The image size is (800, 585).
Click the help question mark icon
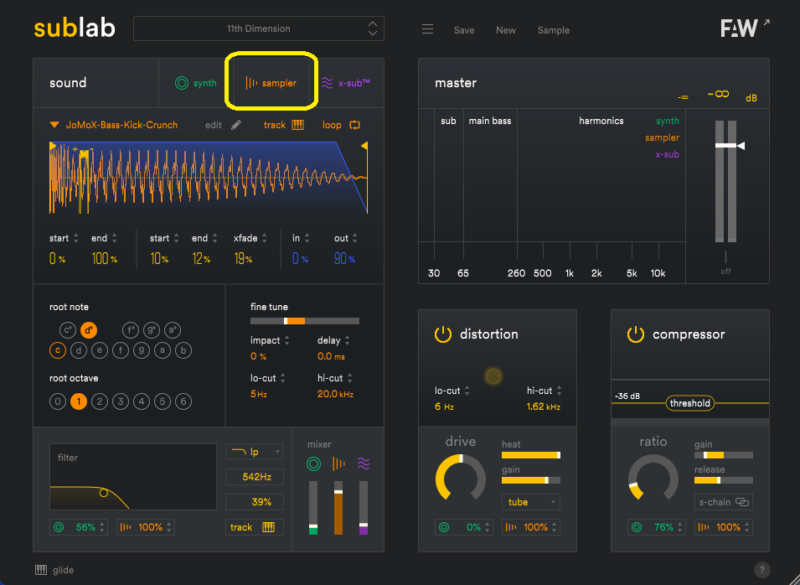pyautogui.click(x=762, y=570)
